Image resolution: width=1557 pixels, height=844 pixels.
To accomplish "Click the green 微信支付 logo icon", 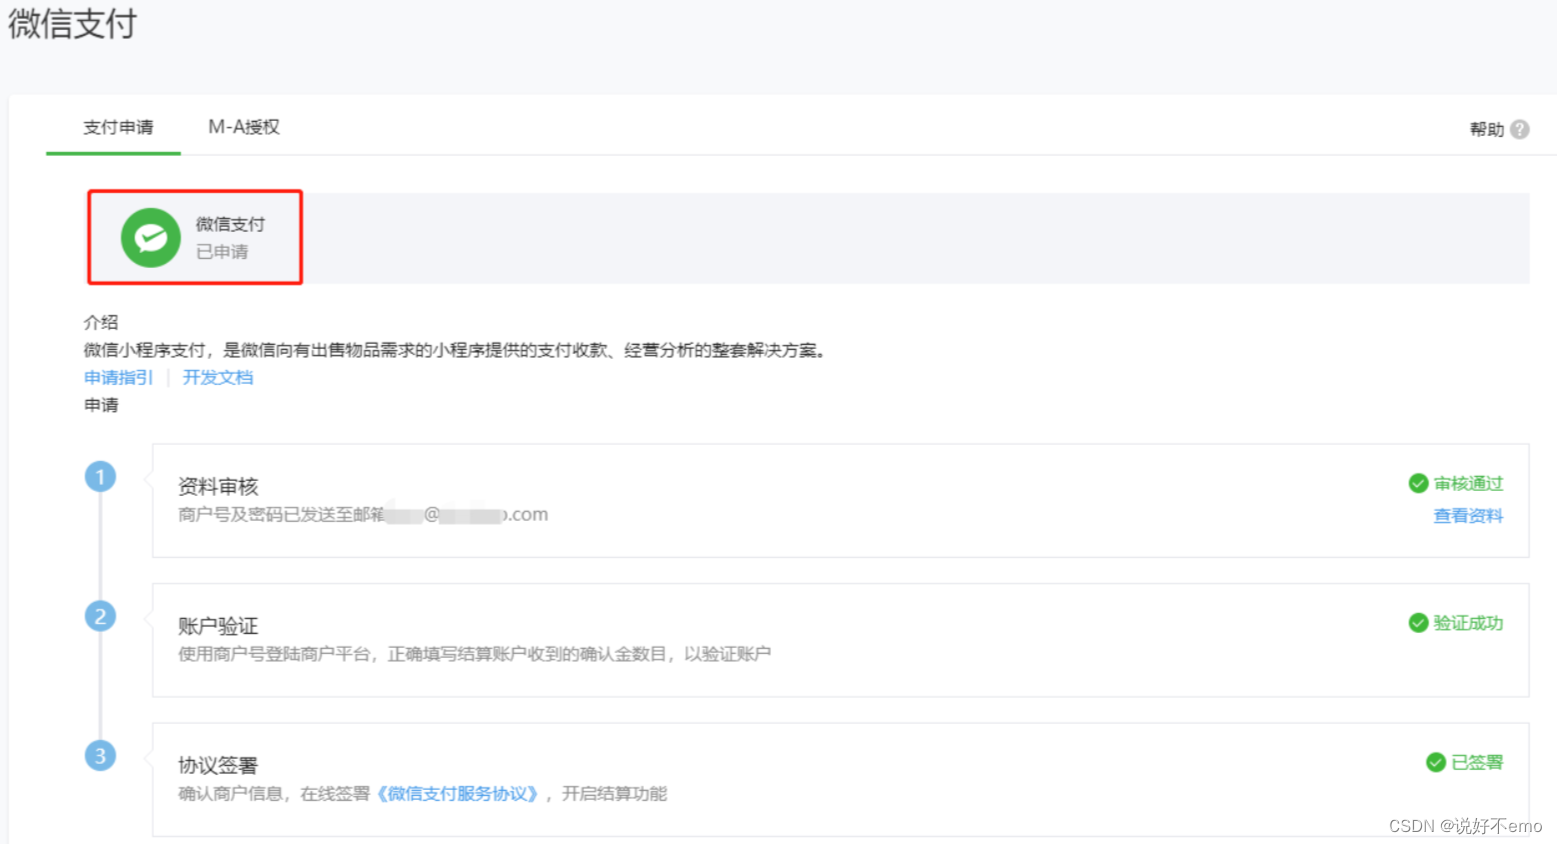I will pos(151,237).
